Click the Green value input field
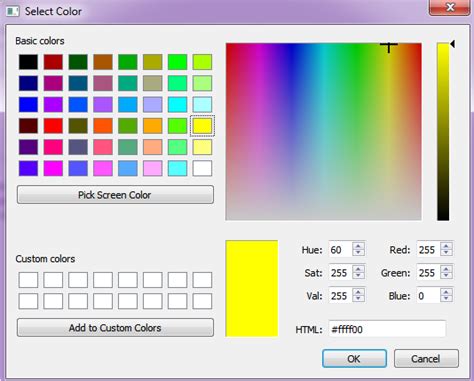This screenshot has width=474, height=381. click(x=428, y=273)
